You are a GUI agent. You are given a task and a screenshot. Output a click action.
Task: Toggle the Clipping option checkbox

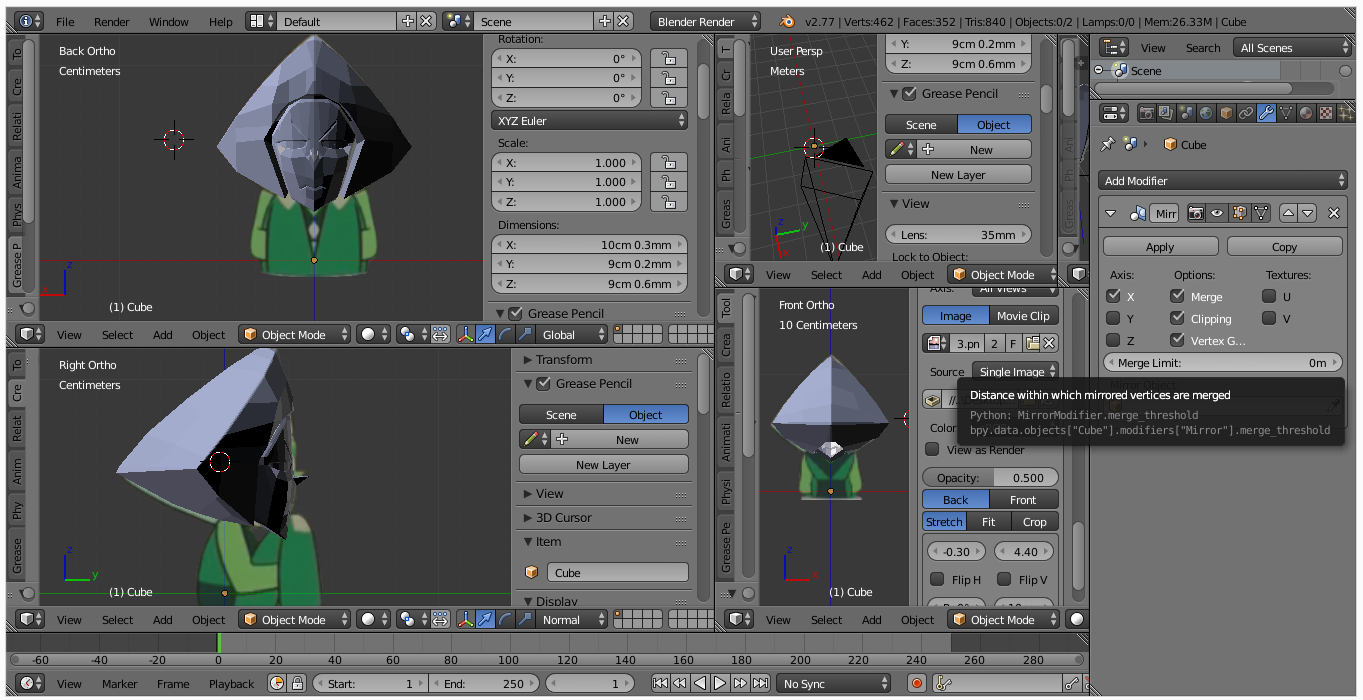pos(1177,318)
